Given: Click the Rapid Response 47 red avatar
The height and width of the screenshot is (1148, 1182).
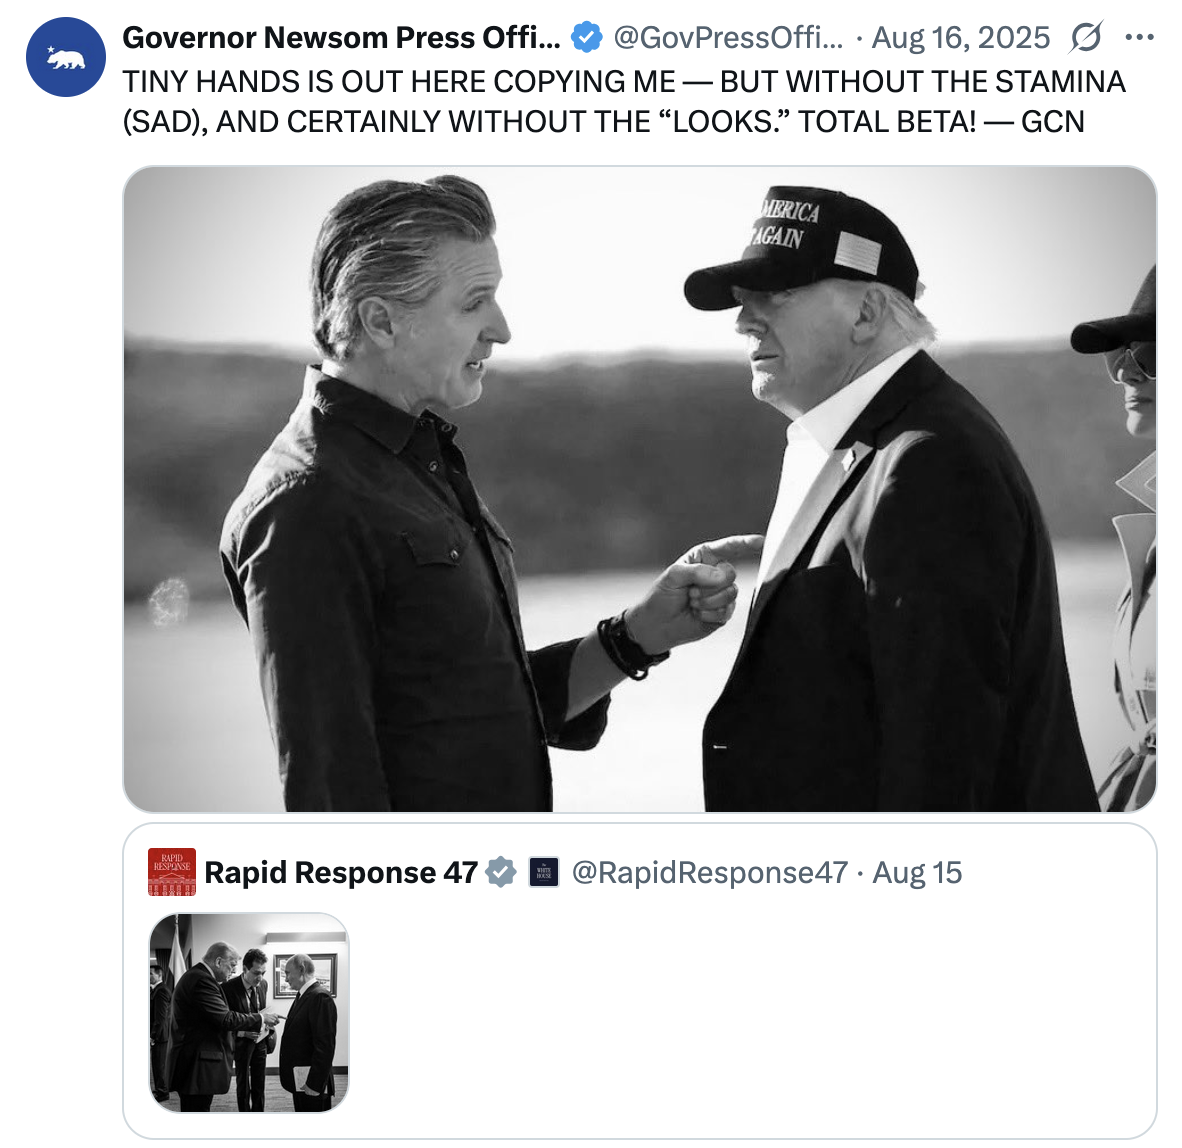Looking at the screenshot, I should click(172, 872).
